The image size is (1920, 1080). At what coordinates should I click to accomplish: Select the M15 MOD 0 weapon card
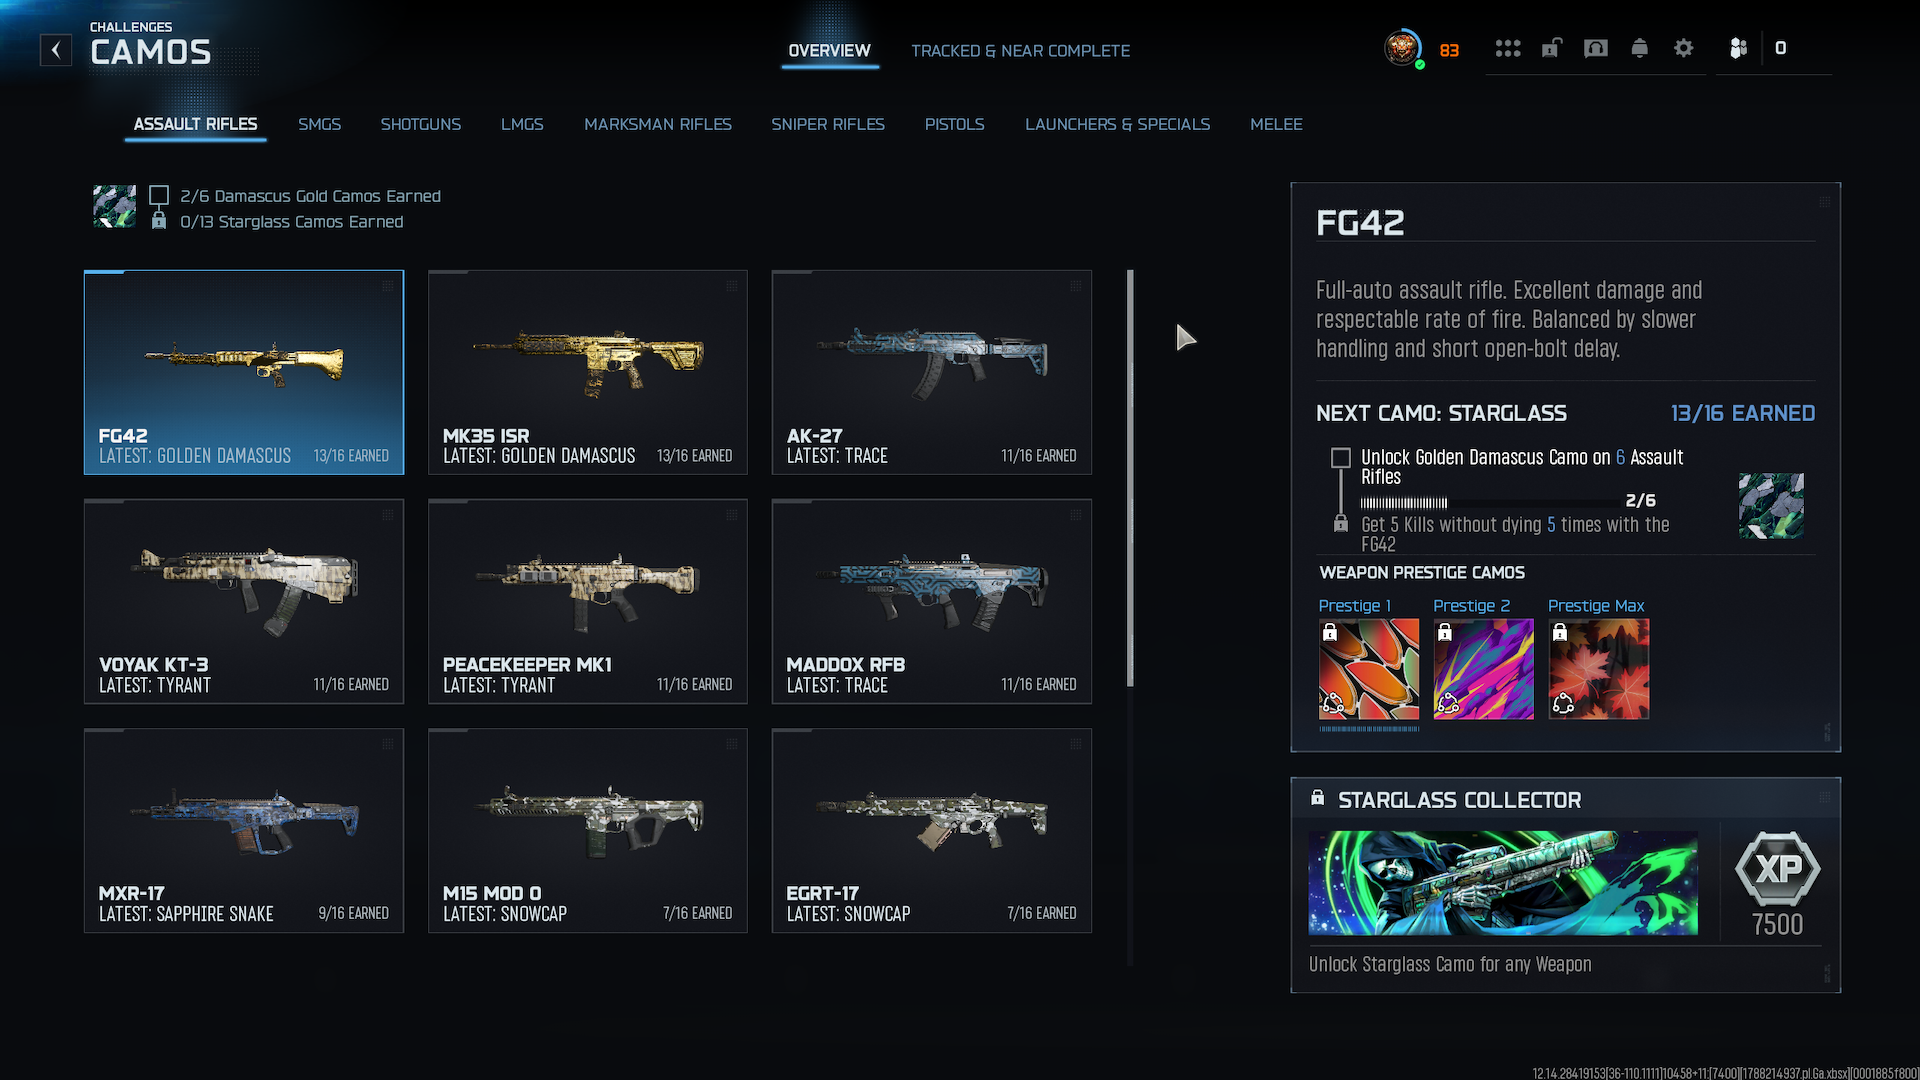tap(588, 830)
